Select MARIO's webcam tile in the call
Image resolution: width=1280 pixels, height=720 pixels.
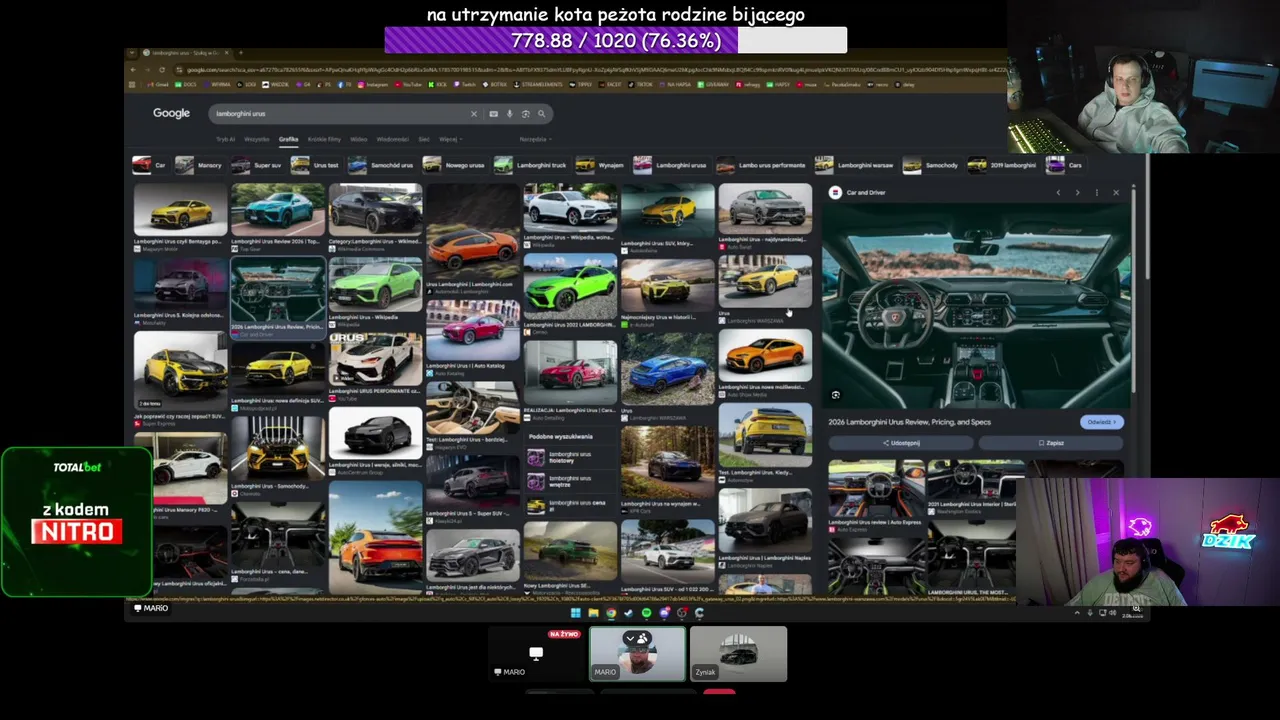coord(637,654)
